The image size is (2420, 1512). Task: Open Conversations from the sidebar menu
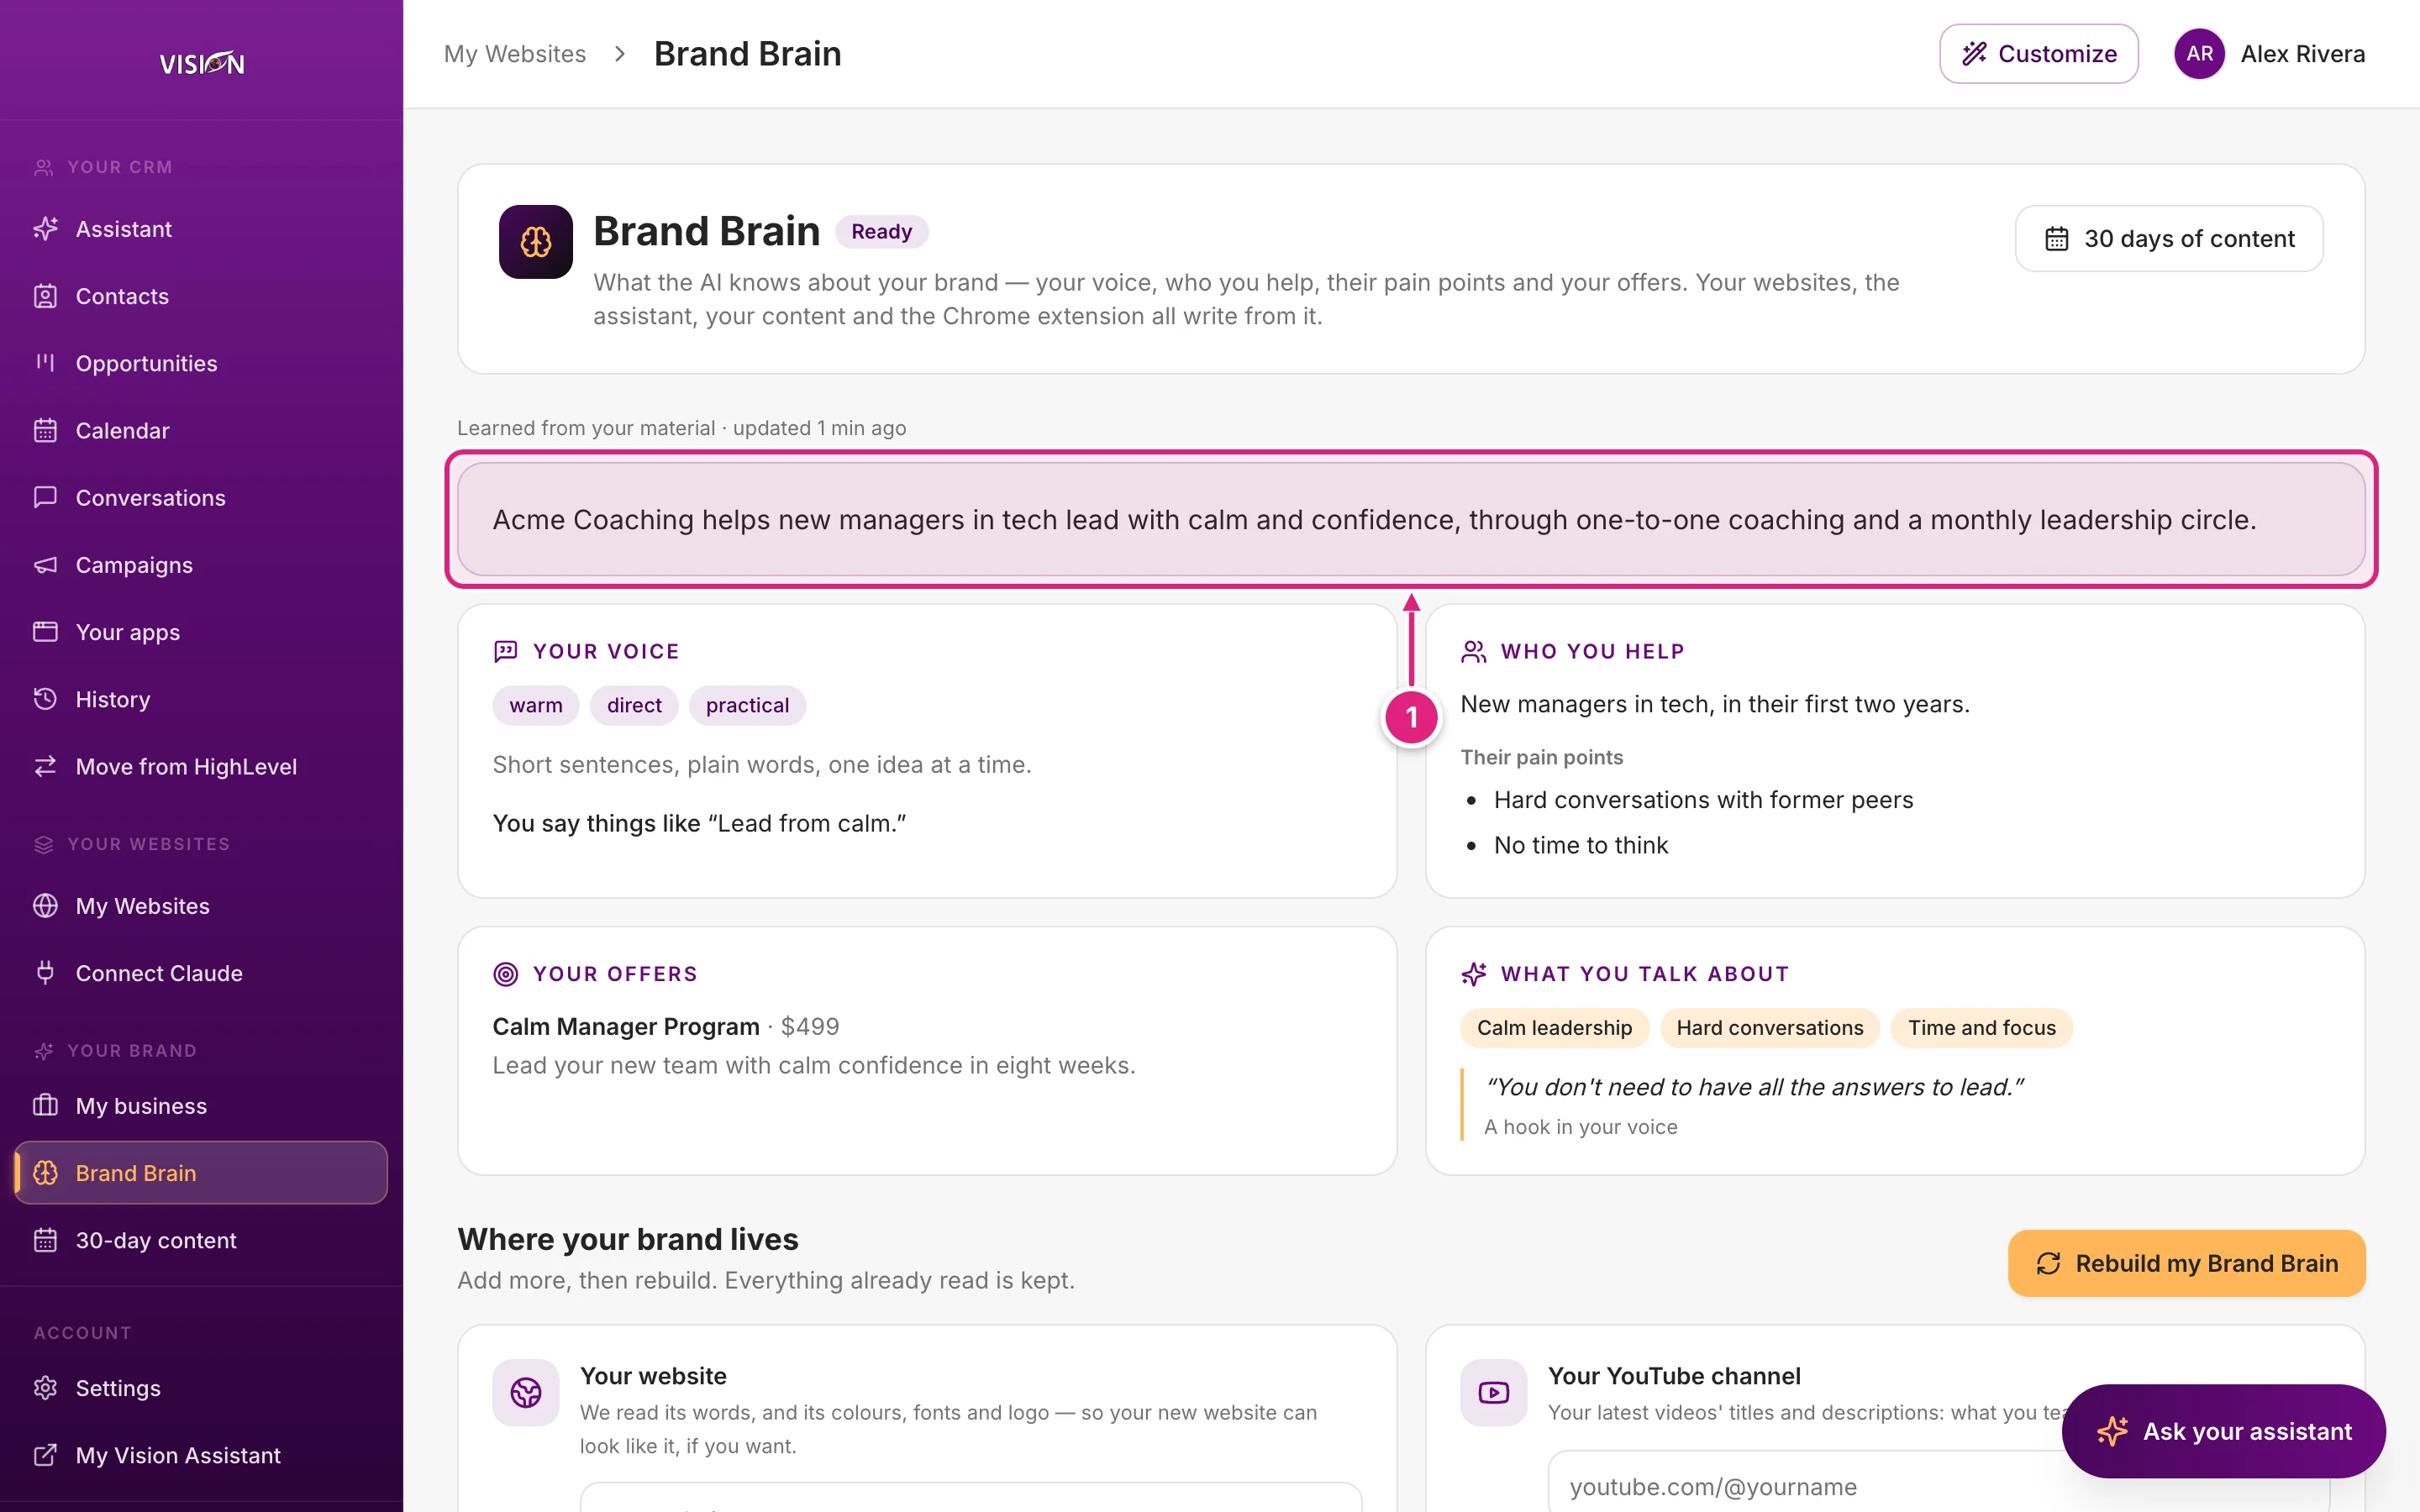[201, 497]
